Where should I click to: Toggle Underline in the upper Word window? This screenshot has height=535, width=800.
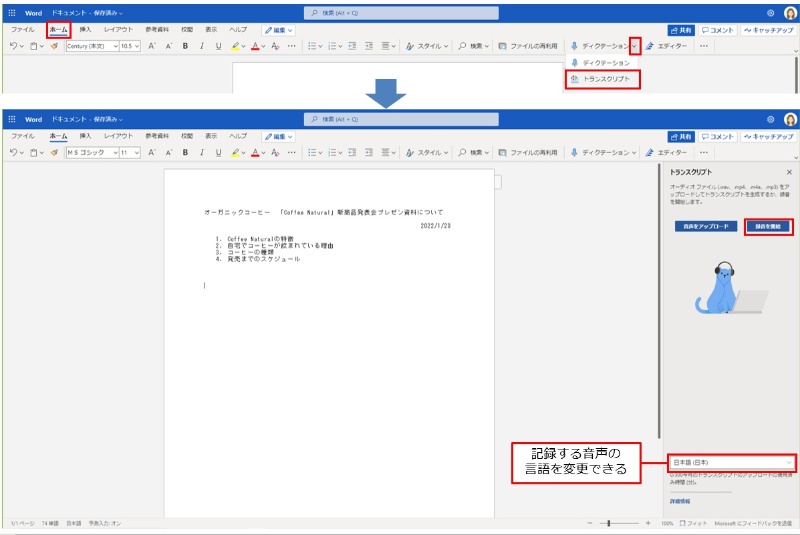click(x=218, y=46)
